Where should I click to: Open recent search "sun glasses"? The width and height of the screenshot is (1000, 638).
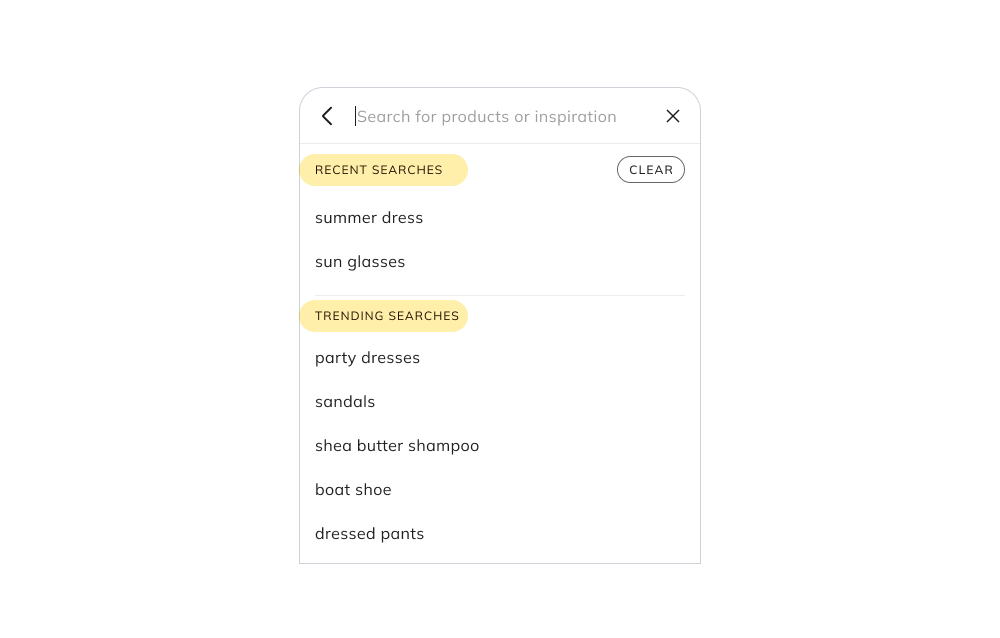click(x=360, y=262)
